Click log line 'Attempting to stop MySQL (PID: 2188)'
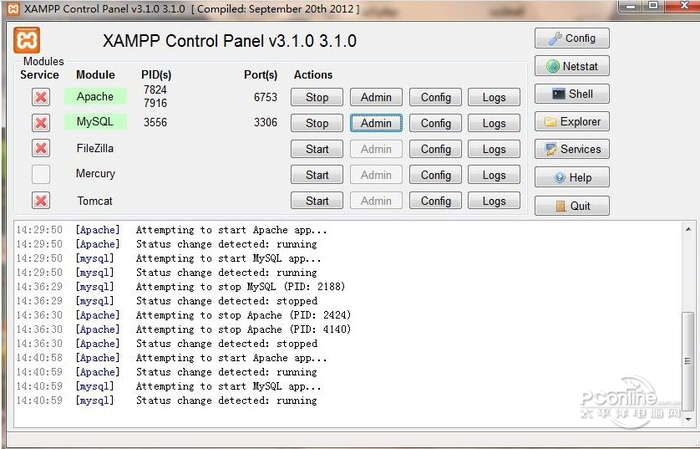Viewport: 700px width, 449px height. [x=241, y=287]
